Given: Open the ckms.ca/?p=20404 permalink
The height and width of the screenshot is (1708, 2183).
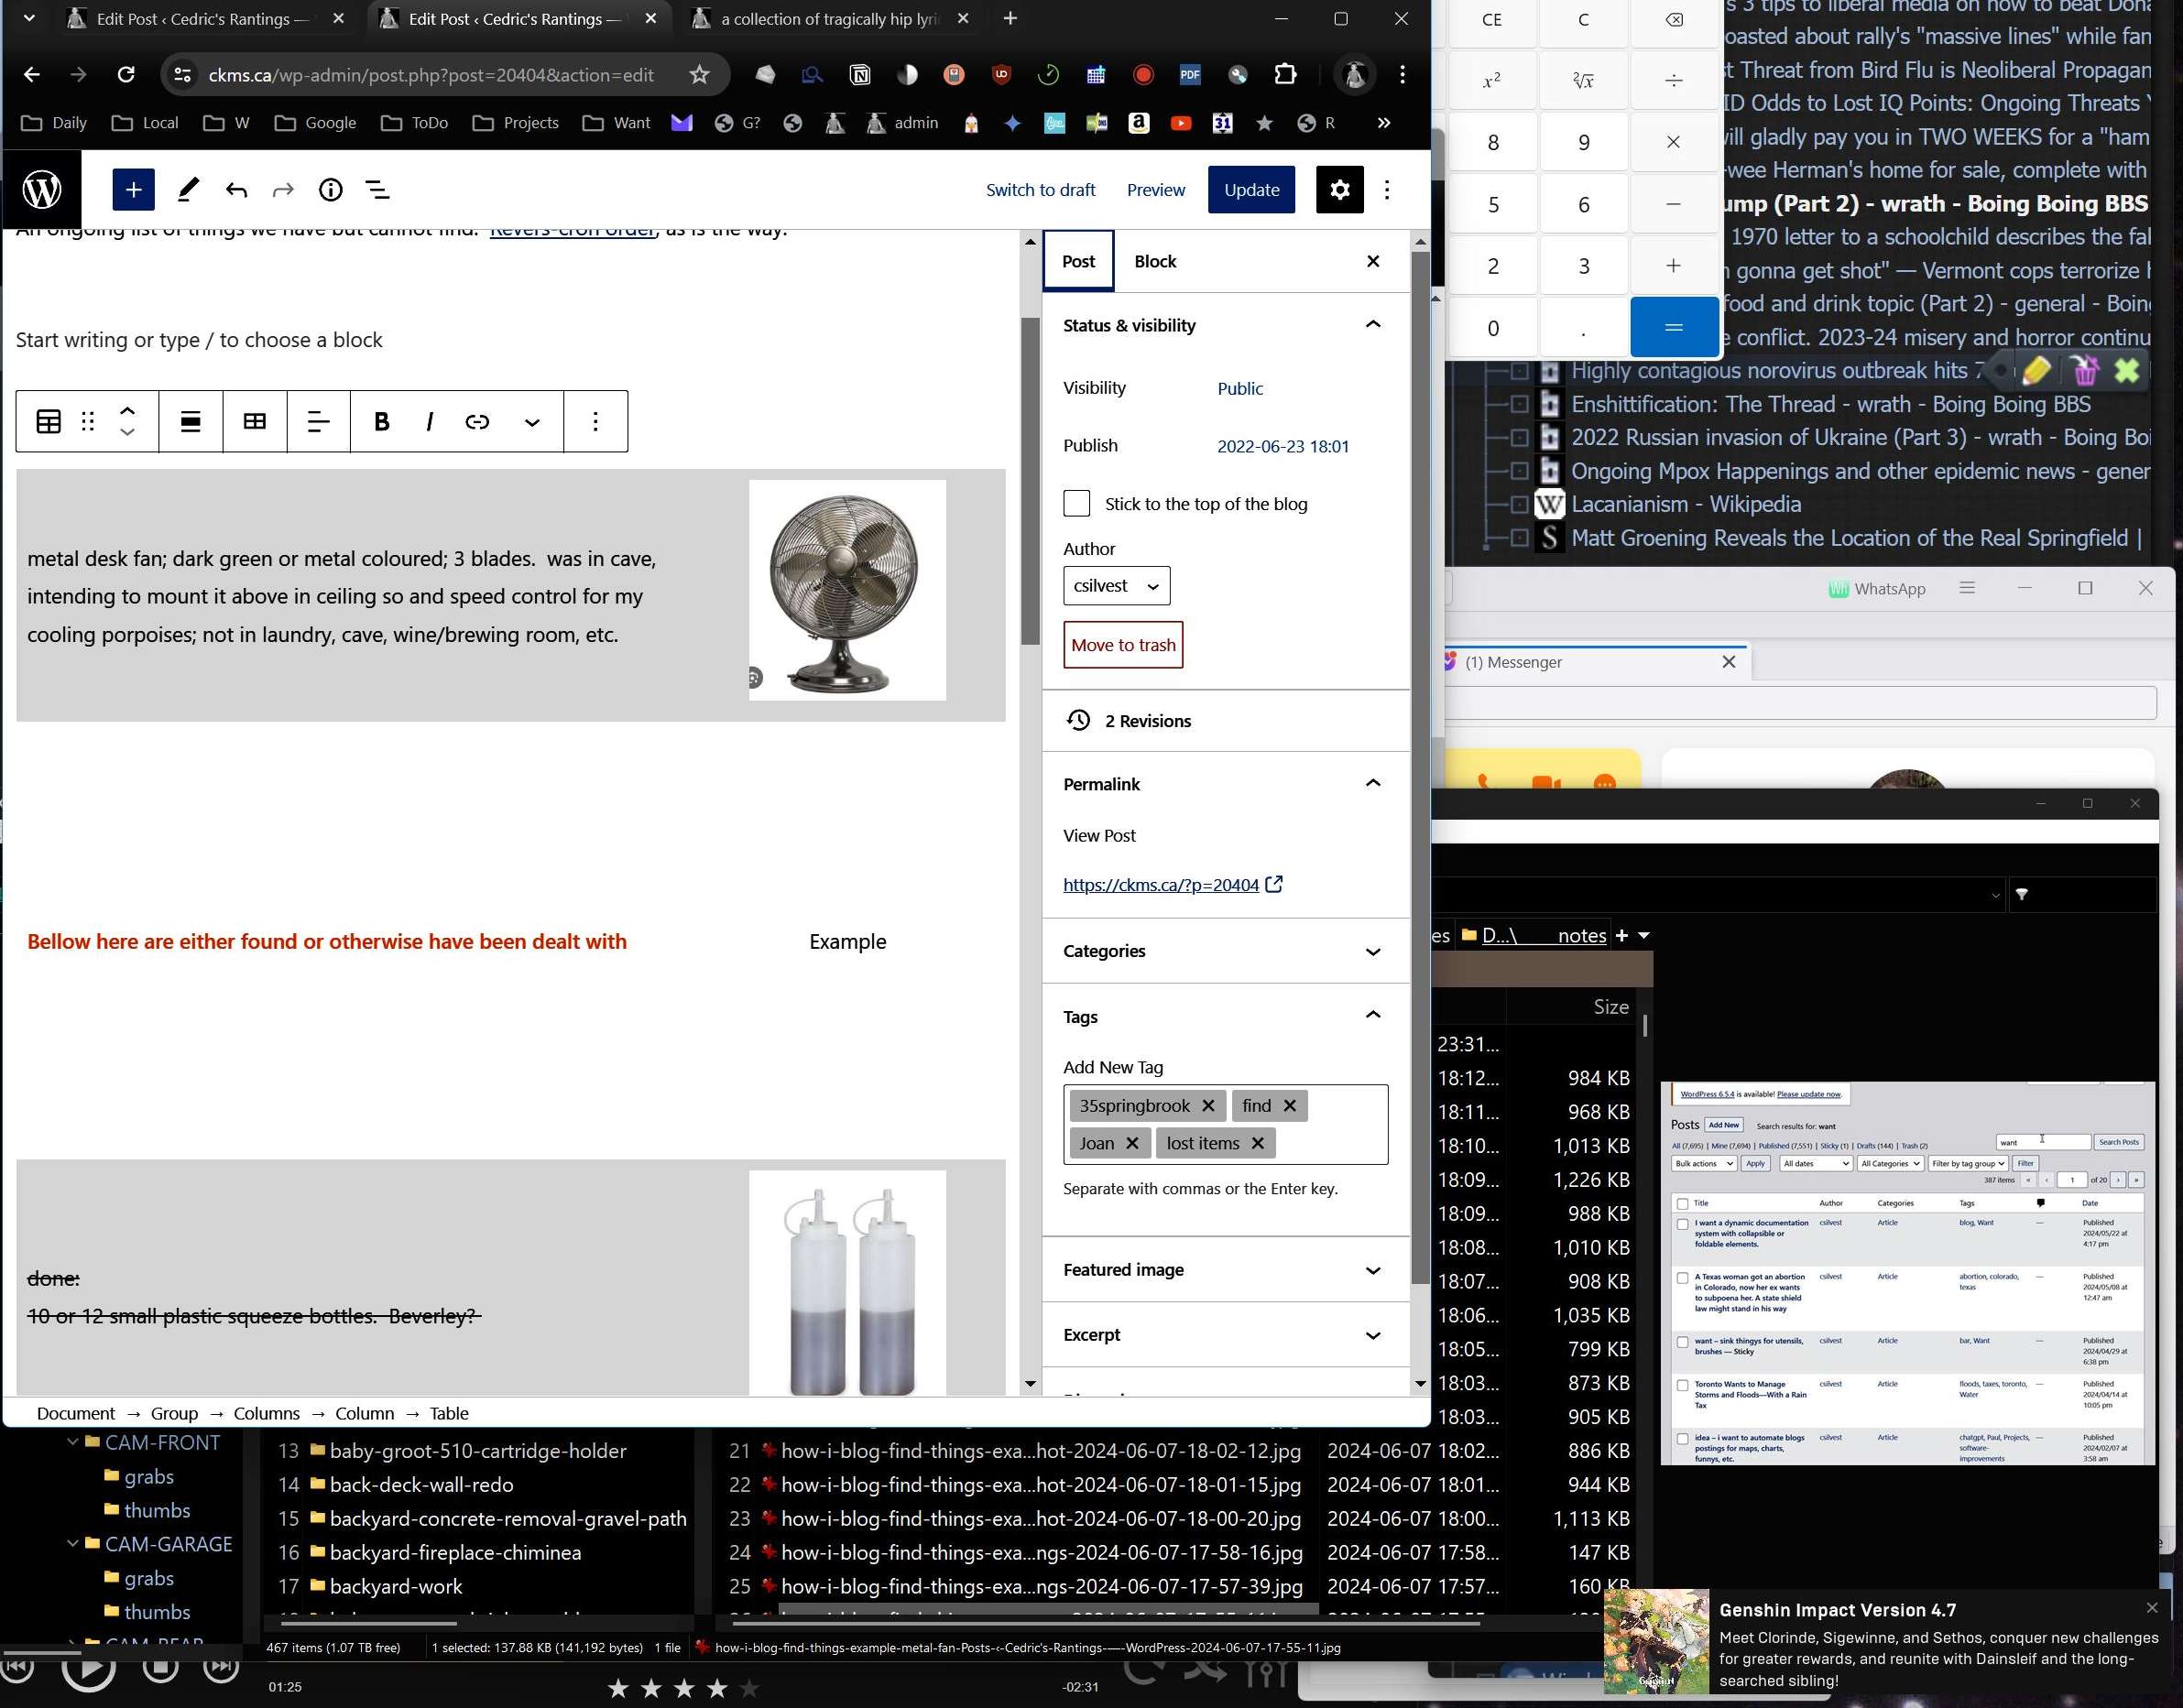Looking at the screenshot, I should [x=1161, y=885].
